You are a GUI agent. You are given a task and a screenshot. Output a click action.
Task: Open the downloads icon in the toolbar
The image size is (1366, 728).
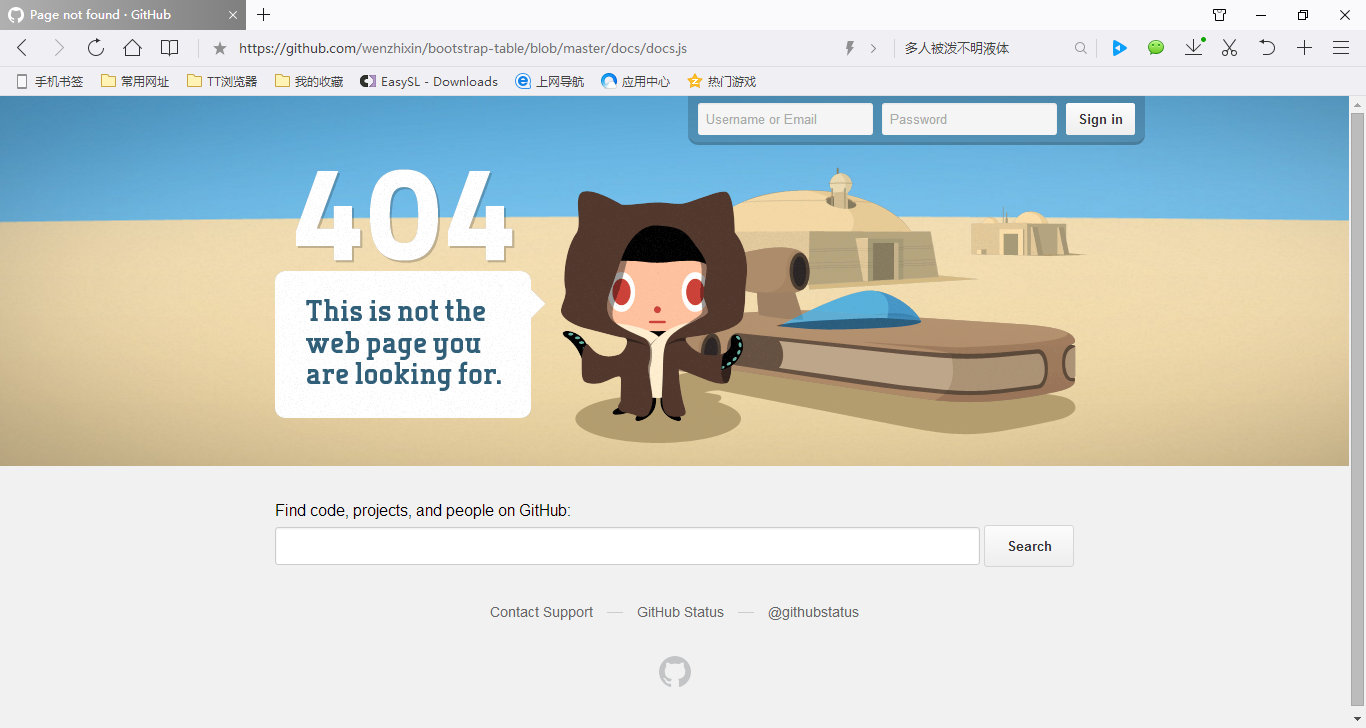point(1194,47)
